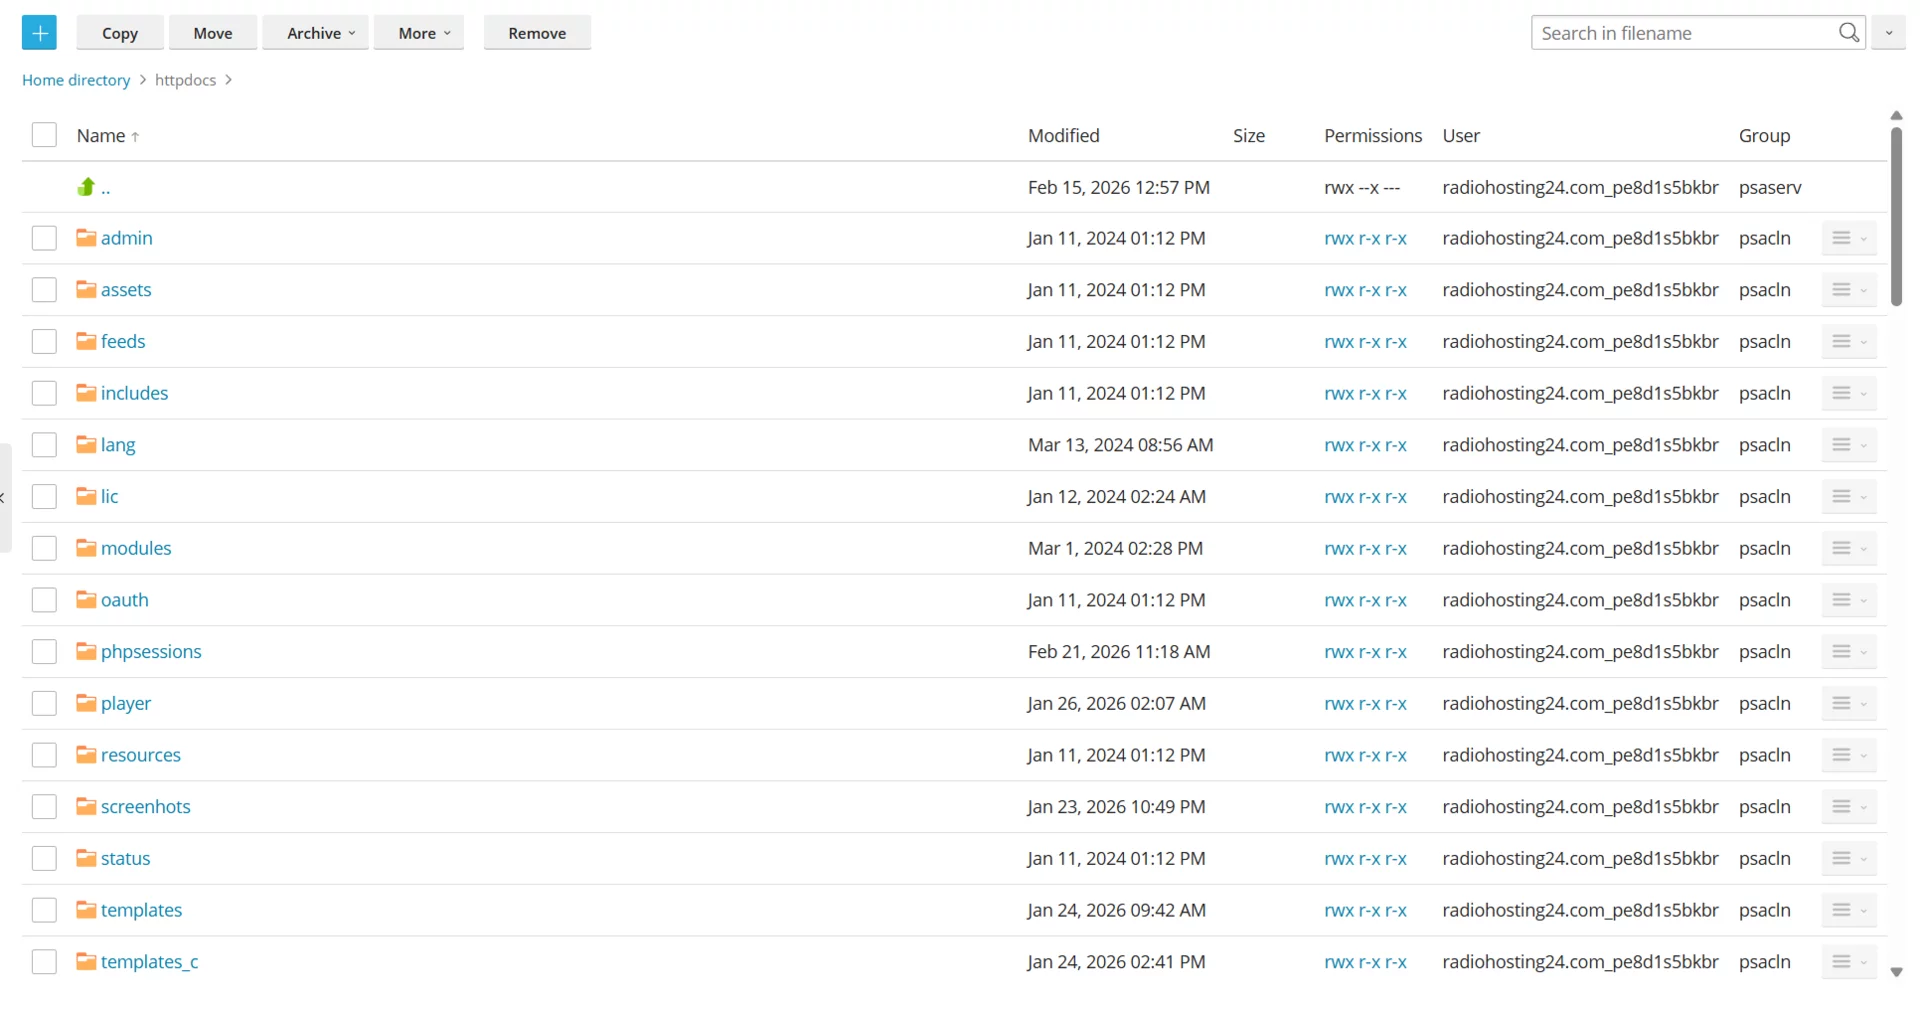Click the green plus button to add new item
1920x1012 pixels.
(x=39, y=32)
